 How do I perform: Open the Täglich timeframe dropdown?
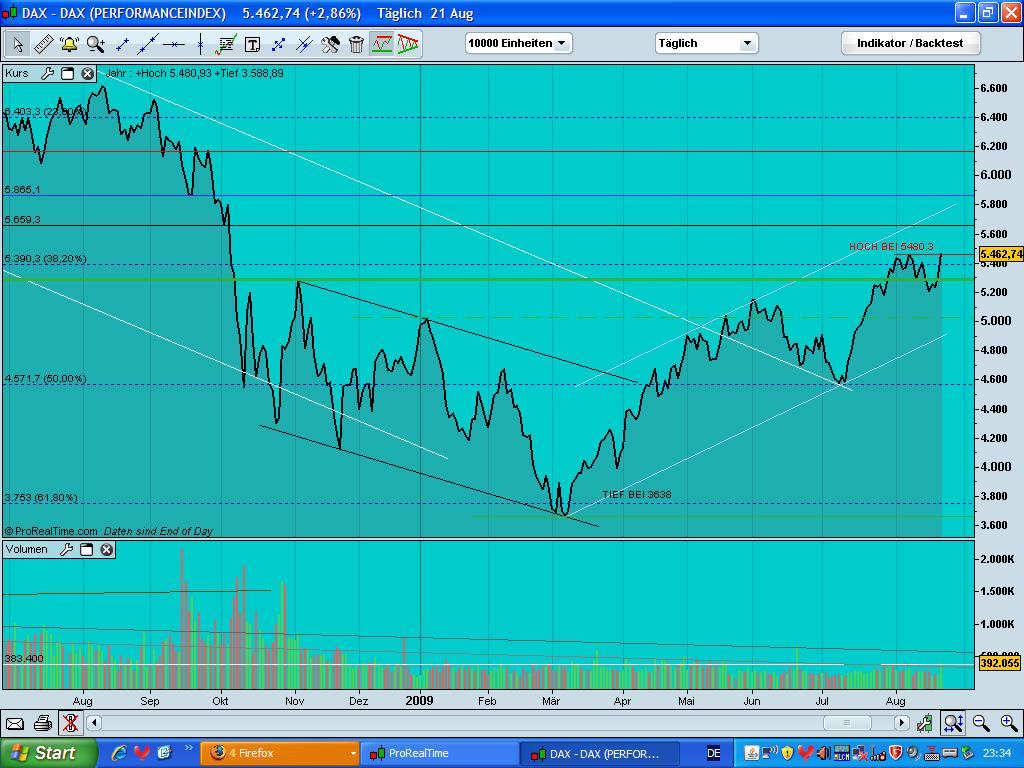tap(707, 43)
